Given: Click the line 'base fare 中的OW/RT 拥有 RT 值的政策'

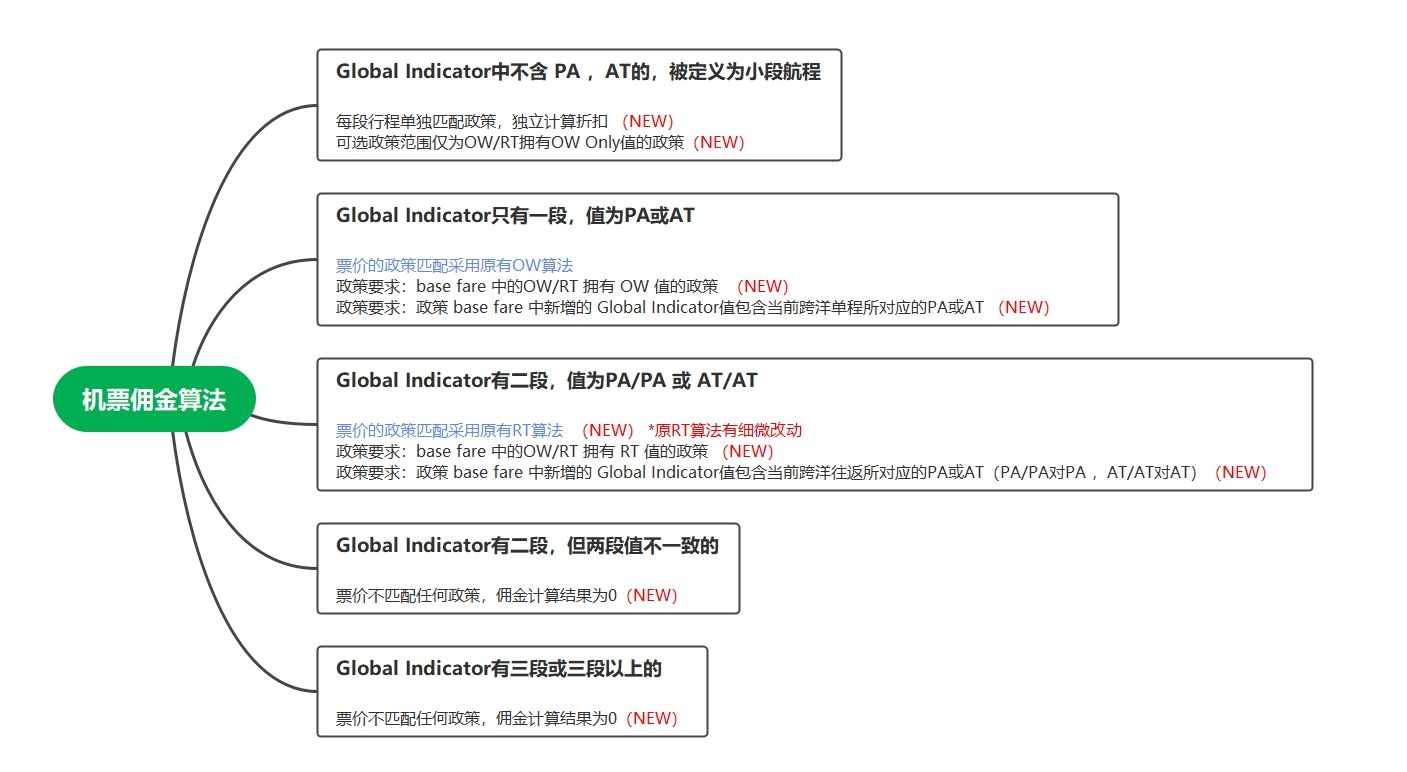Looking at the screenshot, I should coord(521,451).
